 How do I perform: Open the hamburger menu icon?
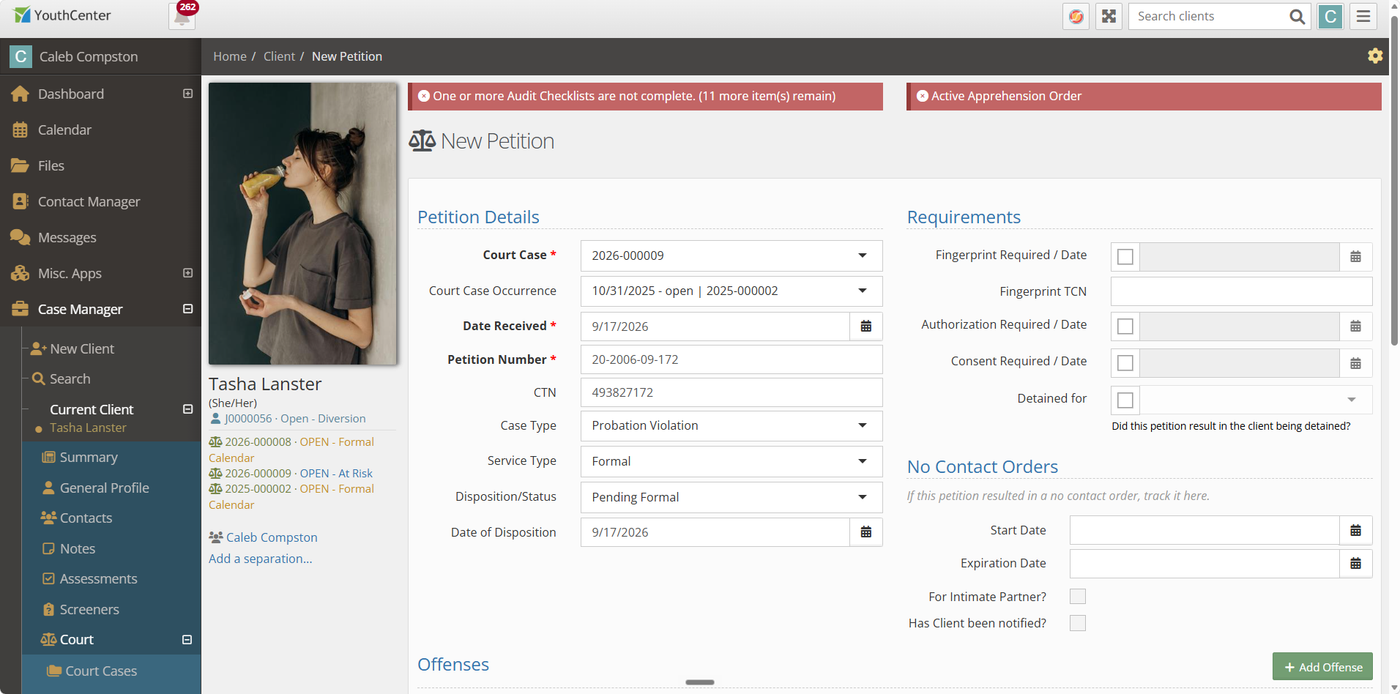pyautogui.click(x=1363, y=16)
